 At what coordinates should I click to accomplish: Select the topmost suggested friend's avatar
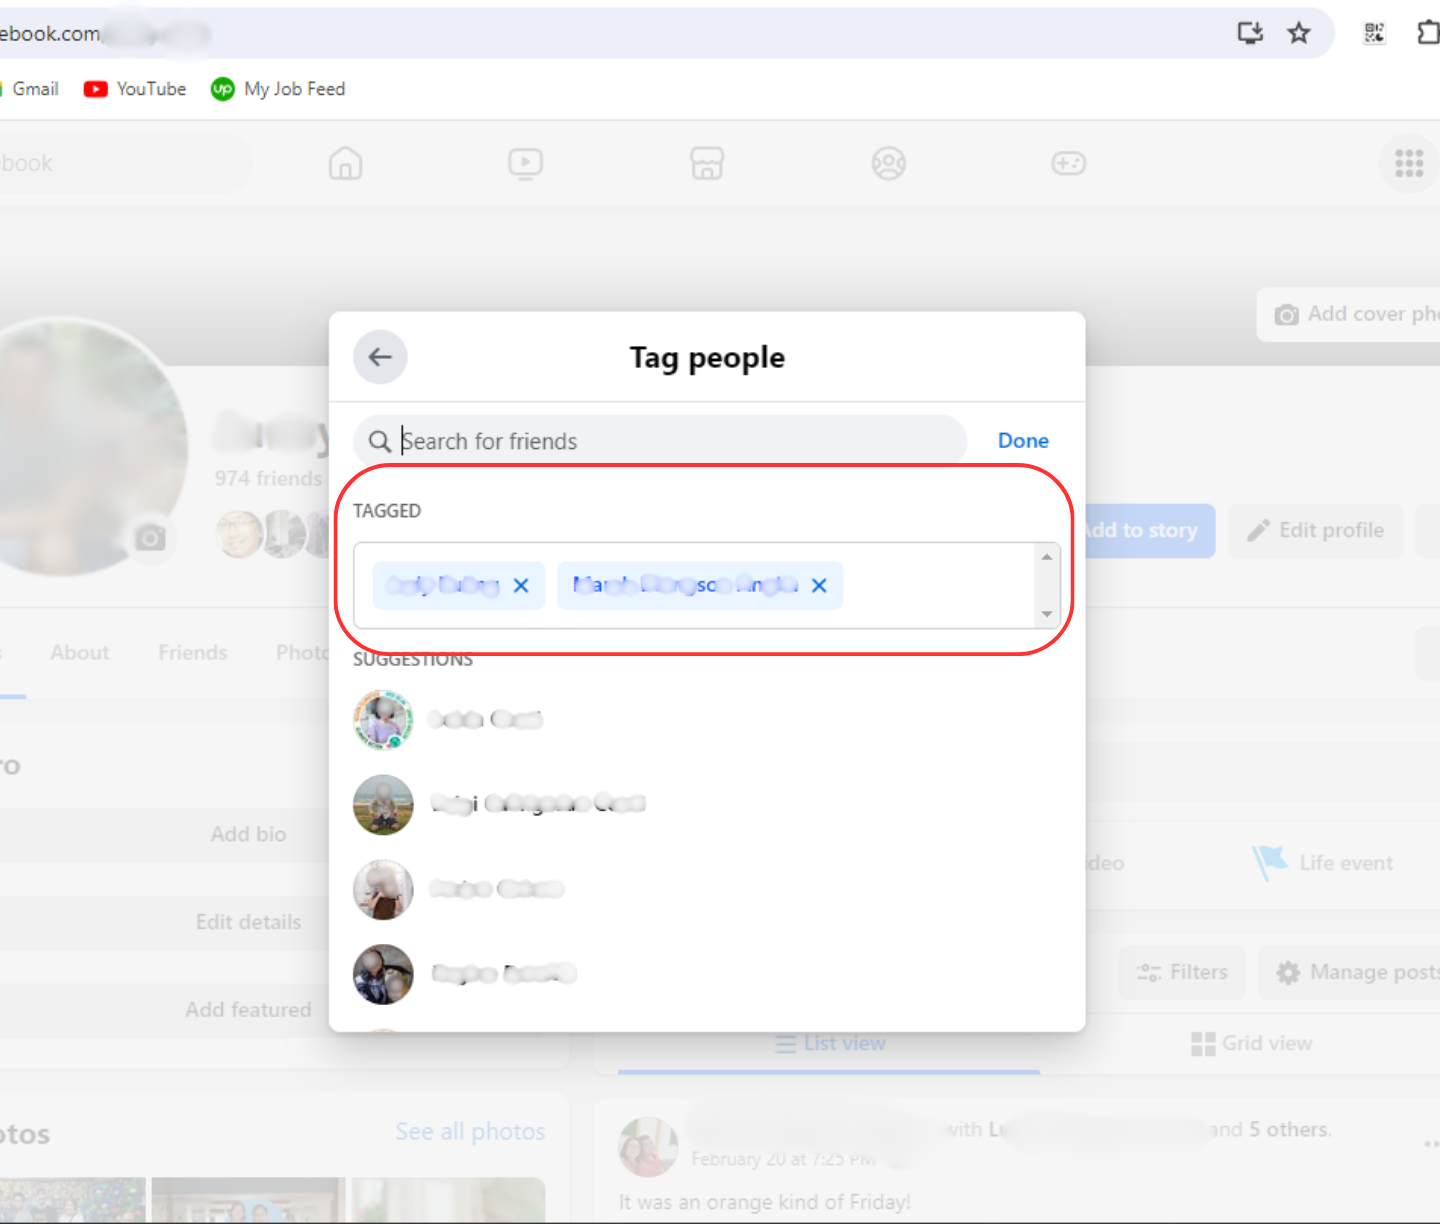pos(383,720)
